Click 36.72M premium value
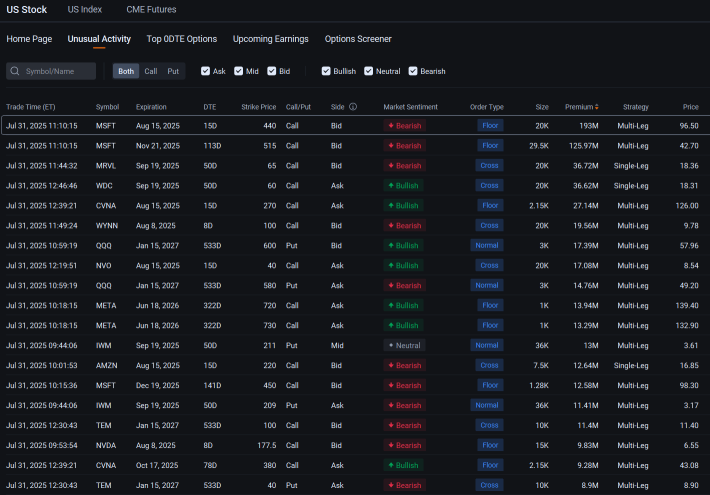 click(x=585, y=166)
